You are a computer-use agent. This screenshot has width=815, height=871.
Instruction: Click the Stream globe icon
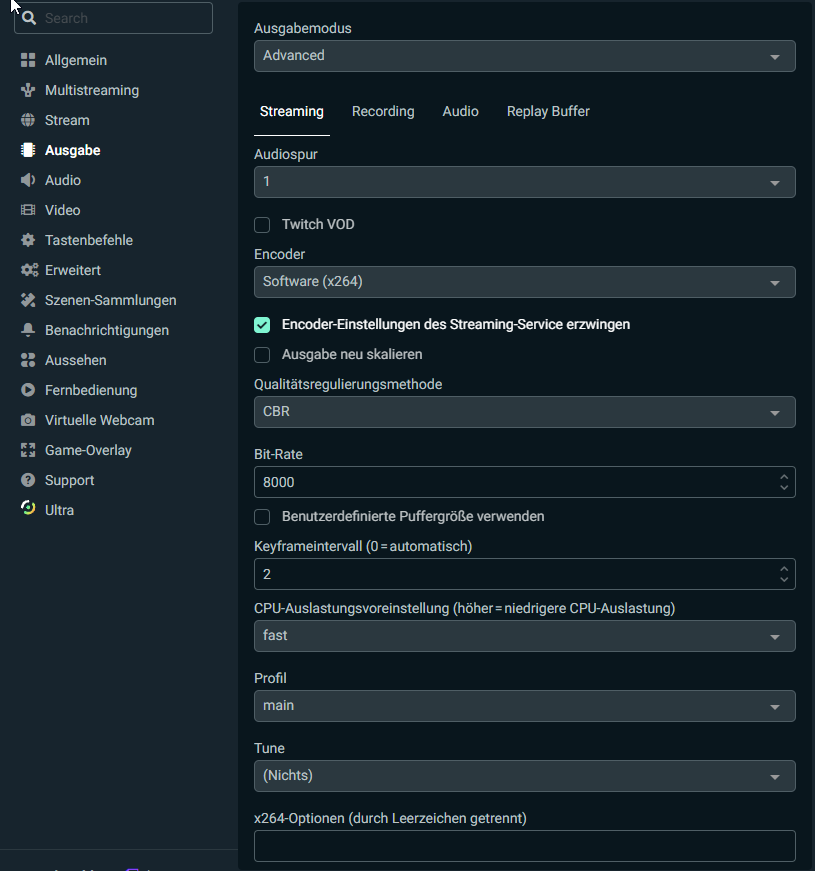pyautogui.click(x=28, y=121)
